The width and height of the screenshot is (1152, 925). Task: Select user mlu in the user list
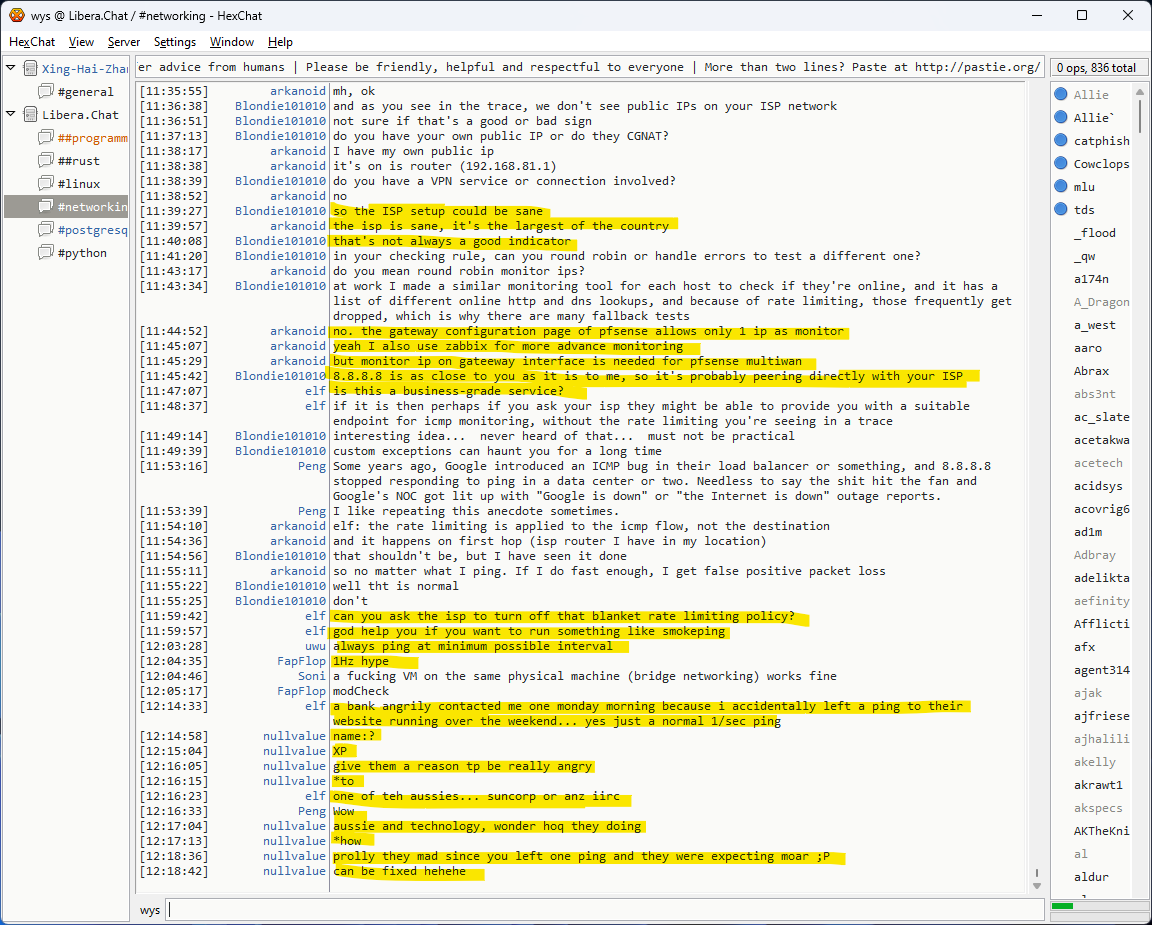(x=1084, y=187)
